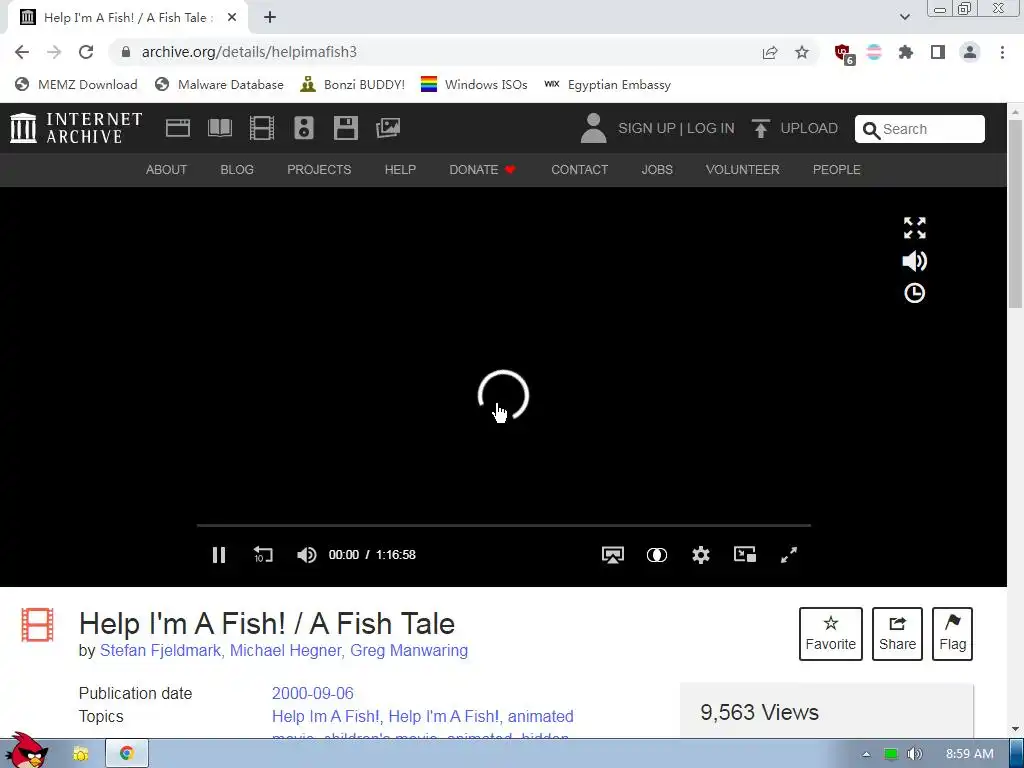Rewind the video ten seconds
The width and height of the screenshot is (1024, 768).
click(263, 554)
